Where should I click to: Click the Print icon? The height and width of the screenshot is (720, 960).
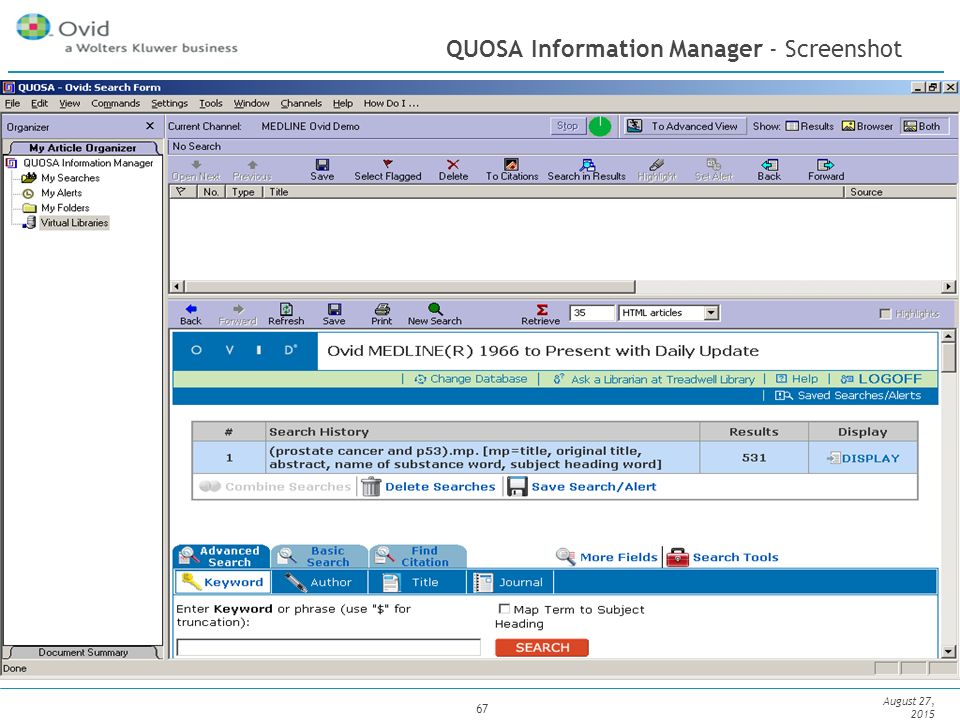382,309
